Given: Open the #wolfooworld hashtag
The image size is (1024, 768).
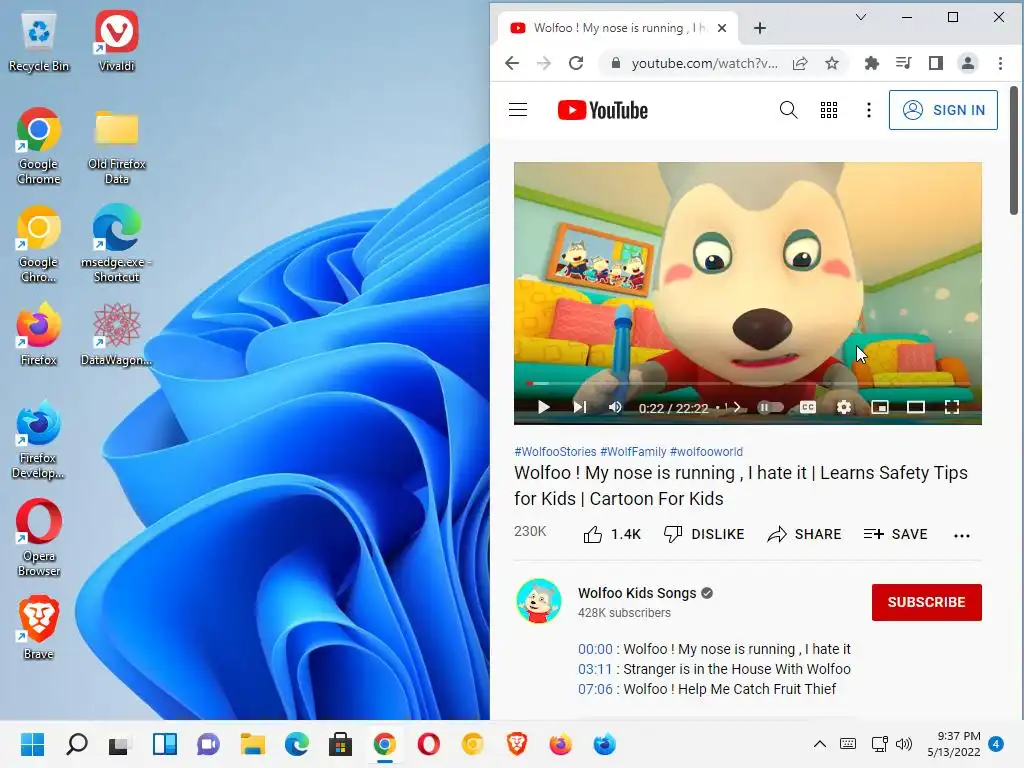Looking at the screenshot, I should point(706,451).
